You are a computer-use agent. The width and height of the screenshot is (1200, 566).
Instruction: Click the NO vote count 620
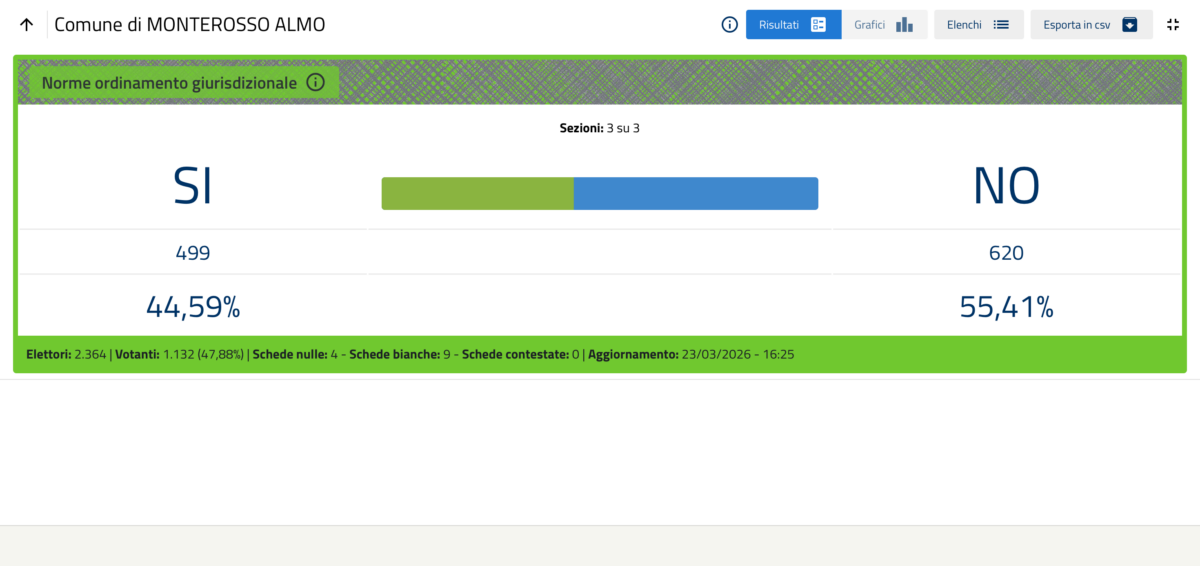(x=1006, y=253)
